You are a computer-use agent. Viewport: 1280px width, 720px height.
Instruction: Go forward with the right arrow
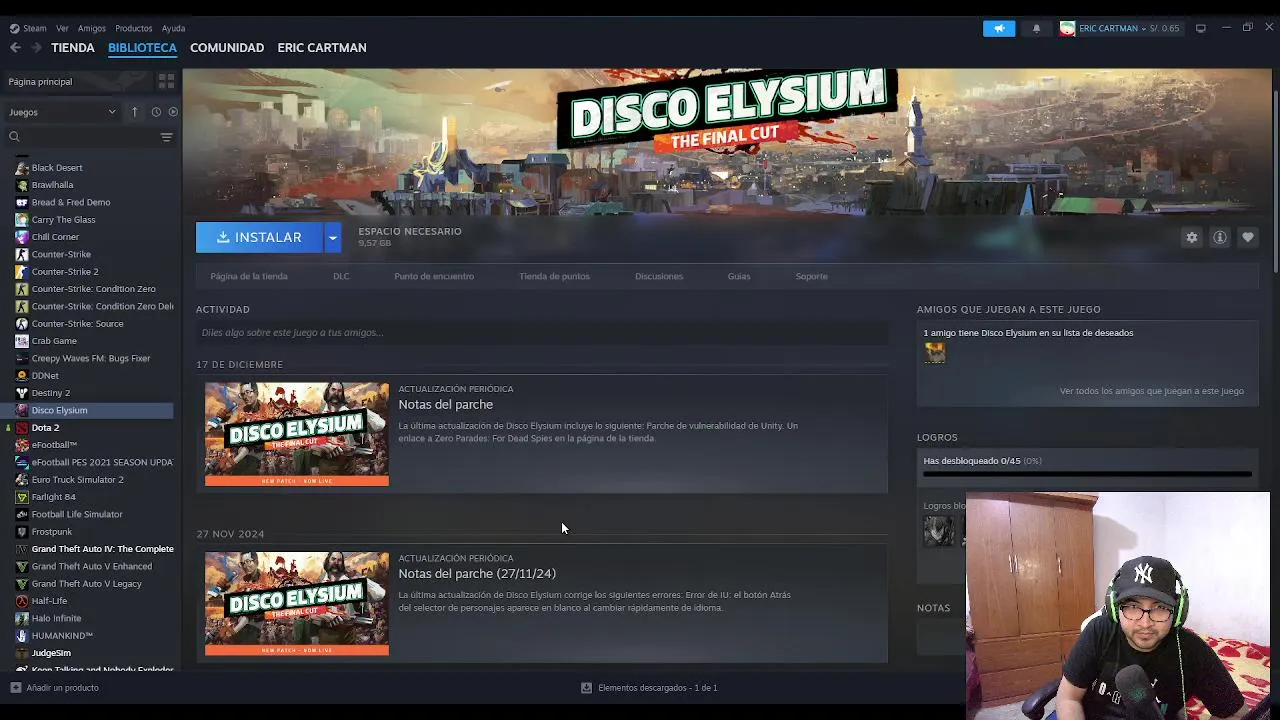click(x=36, y=47)
